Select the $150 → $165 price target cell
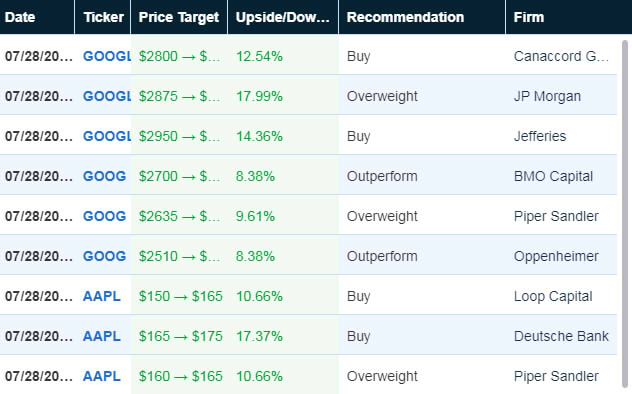 coord(181,296)
